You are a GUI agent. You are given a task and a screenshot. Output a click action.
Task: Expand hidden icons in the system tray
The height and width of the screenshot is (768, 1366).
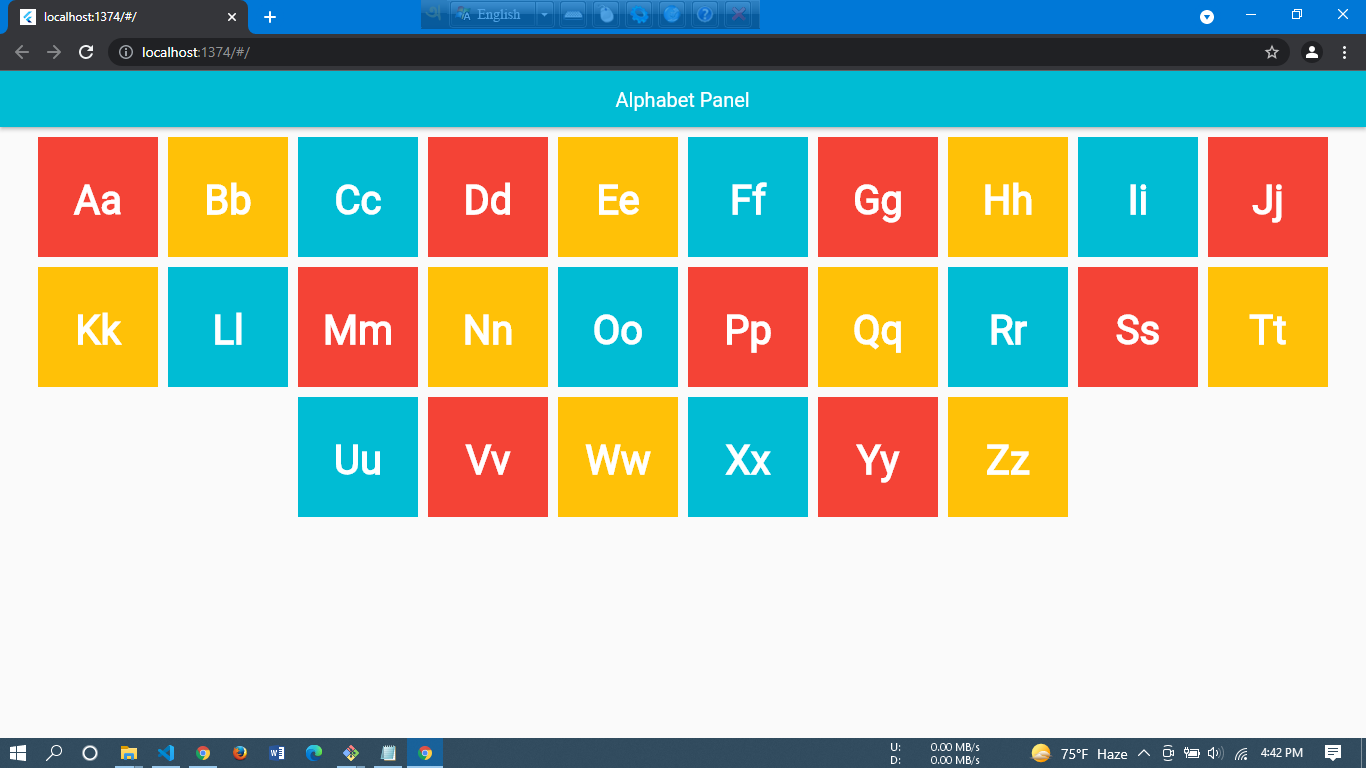1144,754
